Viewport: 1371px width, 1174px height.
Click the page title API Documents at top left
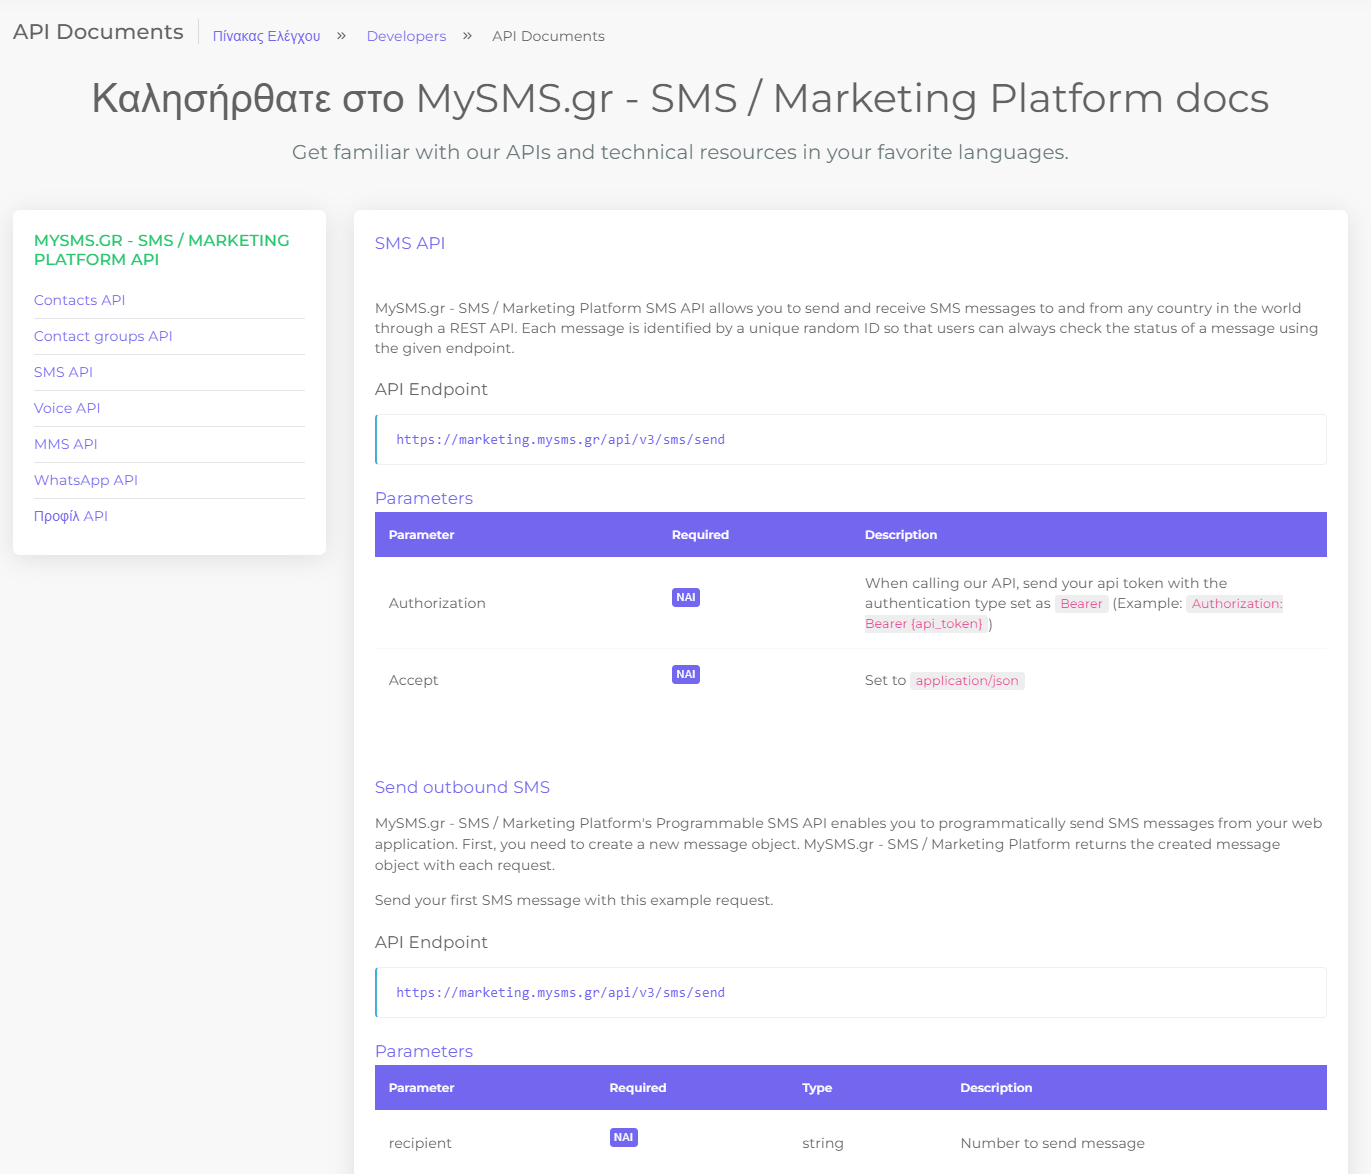pyautogui.click(x=98, y=32)
